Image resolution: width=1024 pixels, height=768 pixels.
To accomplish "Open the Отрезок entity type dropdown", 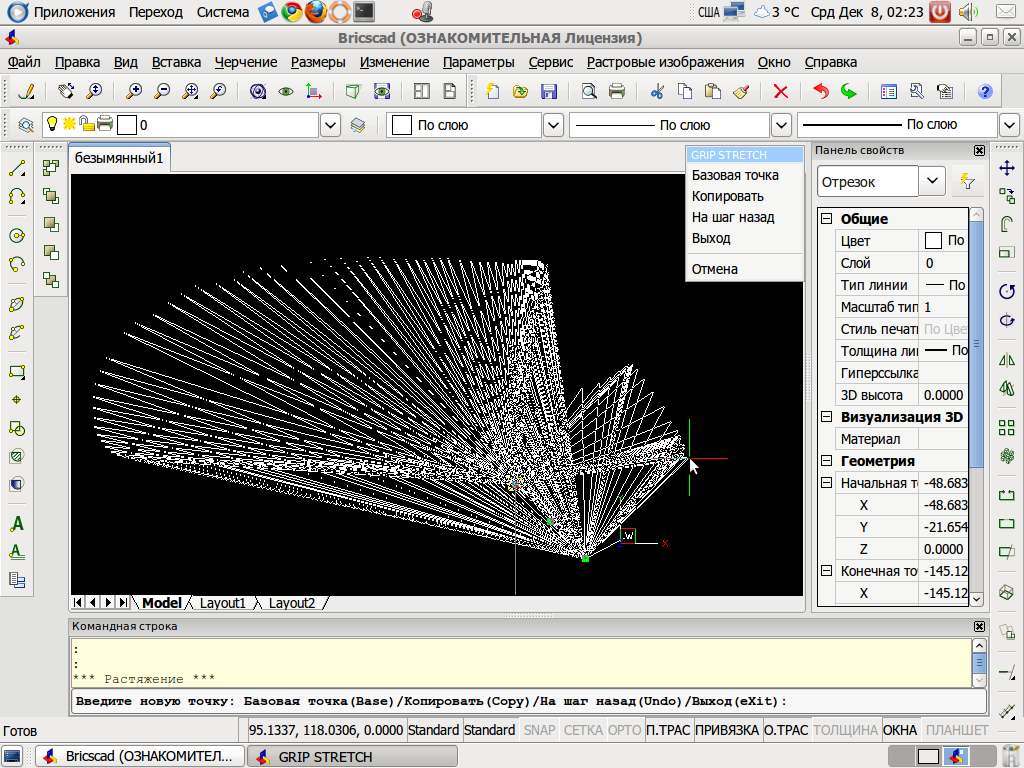I will click(932, 181).
